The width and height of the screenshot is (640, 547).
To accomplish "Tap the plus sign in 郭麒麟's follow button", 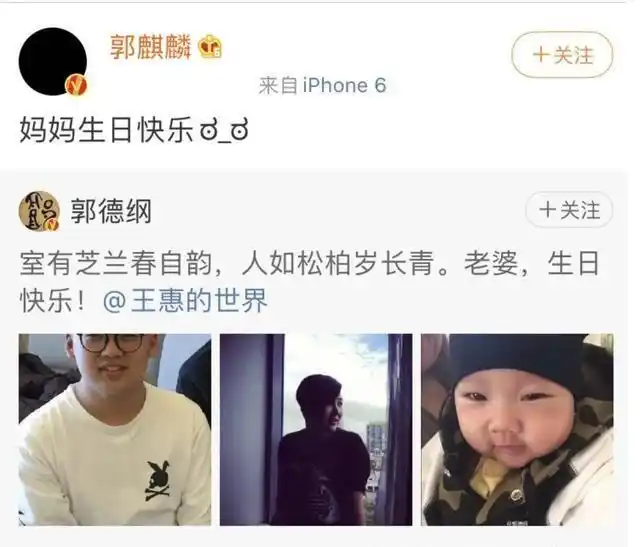I will click(x=540, y=55).
